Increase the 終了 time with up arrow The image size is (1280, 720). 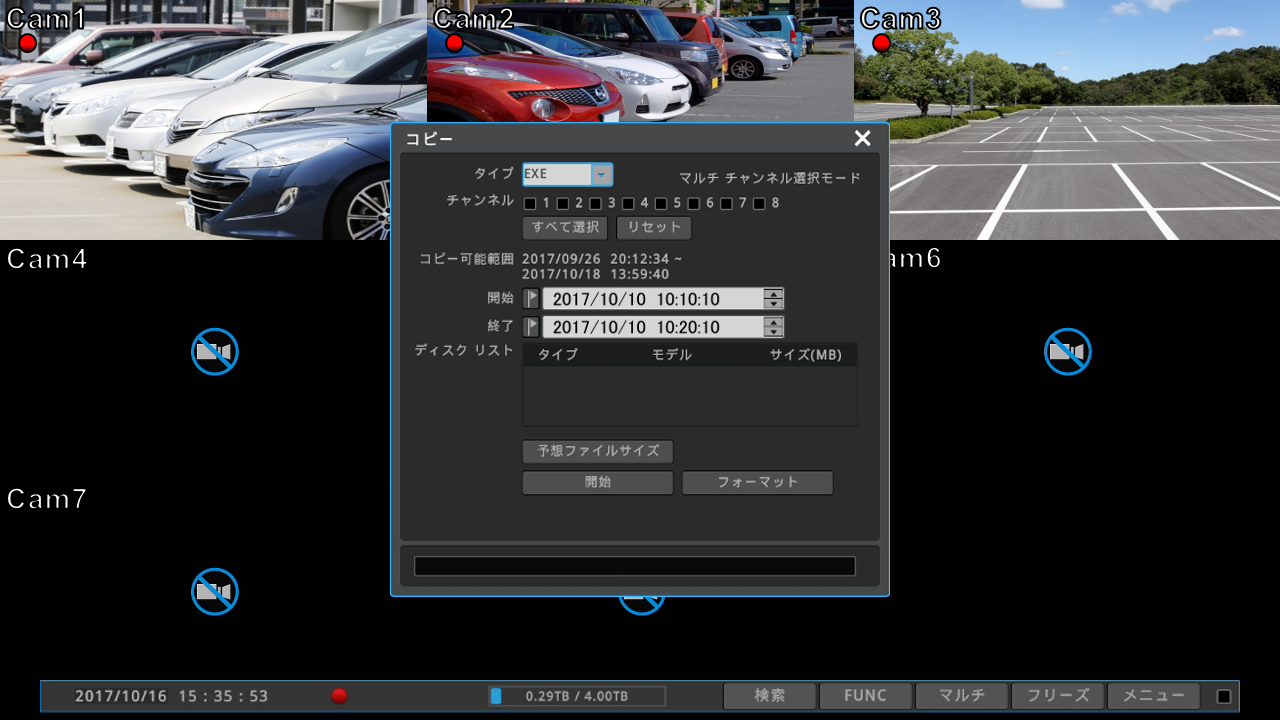tap(774, 322)
